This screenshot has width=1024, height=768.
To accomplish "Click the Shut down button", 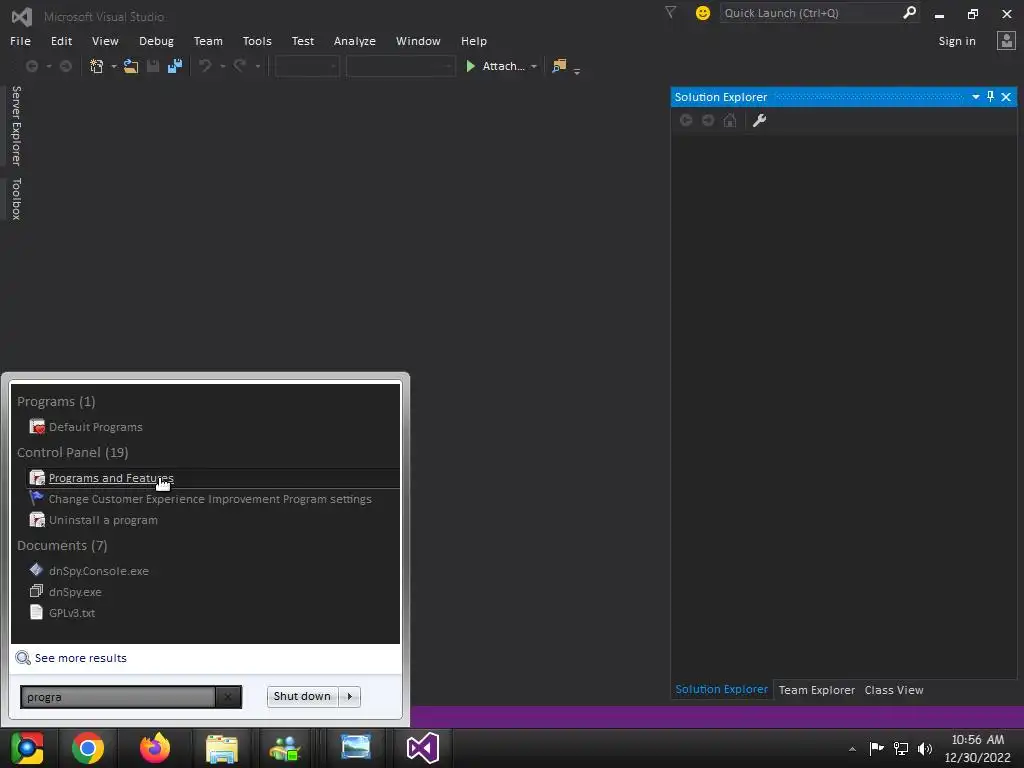I will [x=302, y=696].
